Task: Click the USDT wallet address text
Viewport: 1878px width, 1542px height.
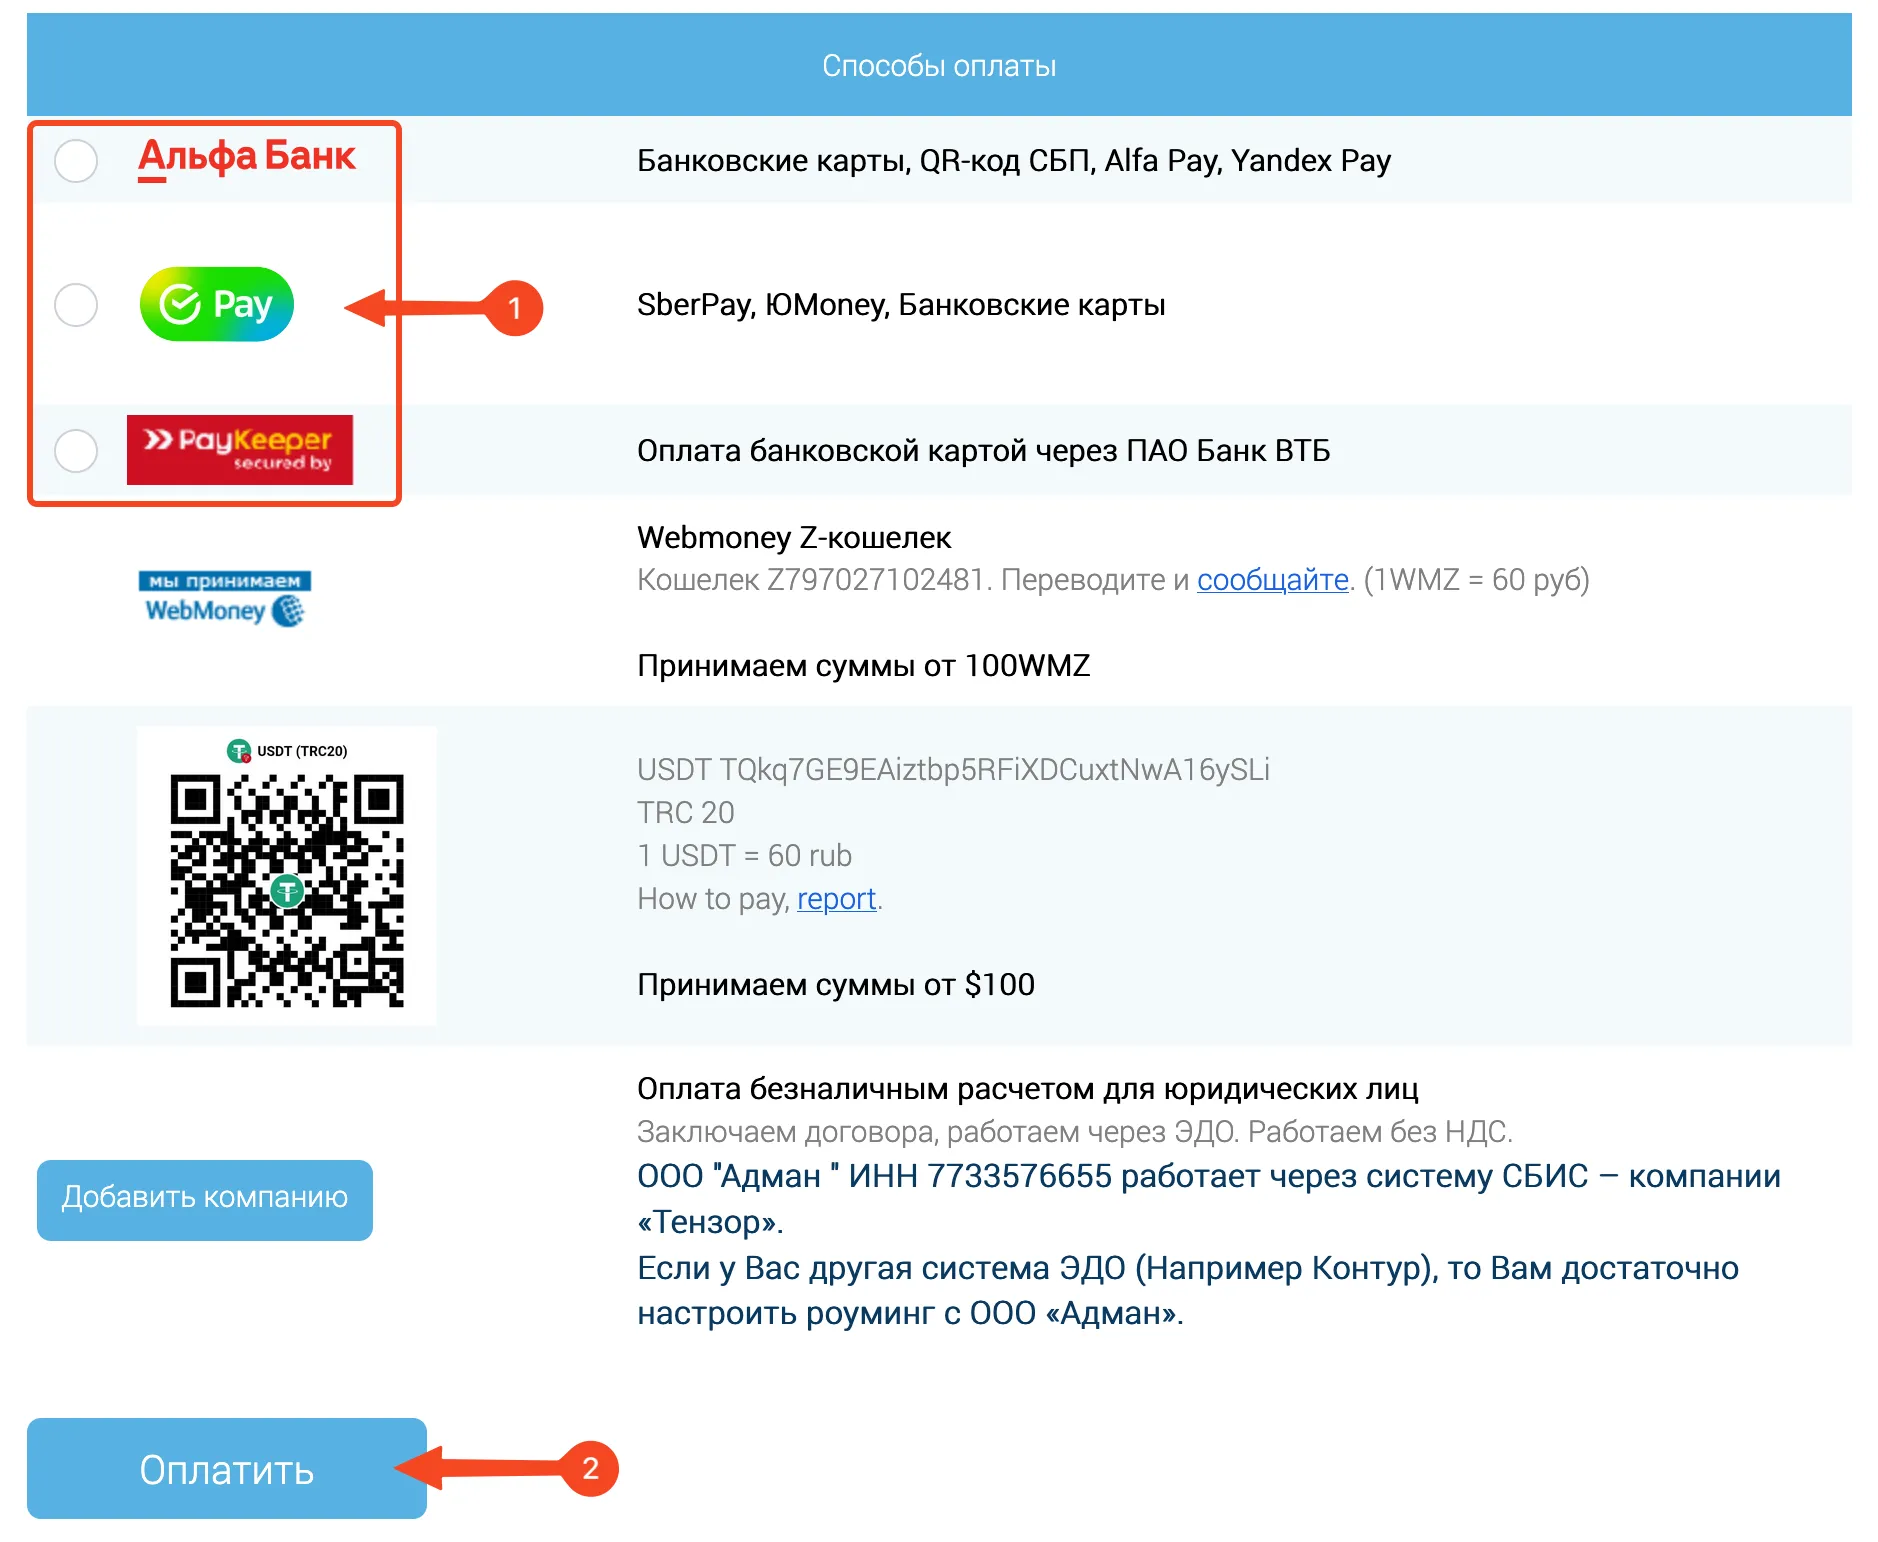Action: pyautogui.click(x=953, y=770)
